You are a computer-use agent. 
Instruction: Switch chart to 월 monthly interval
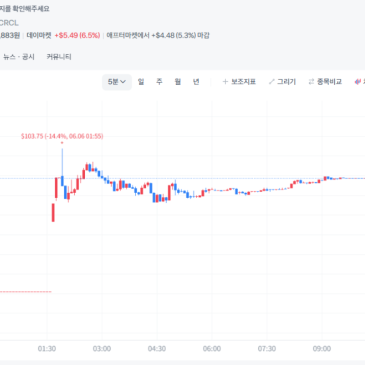tap(178, 82)
